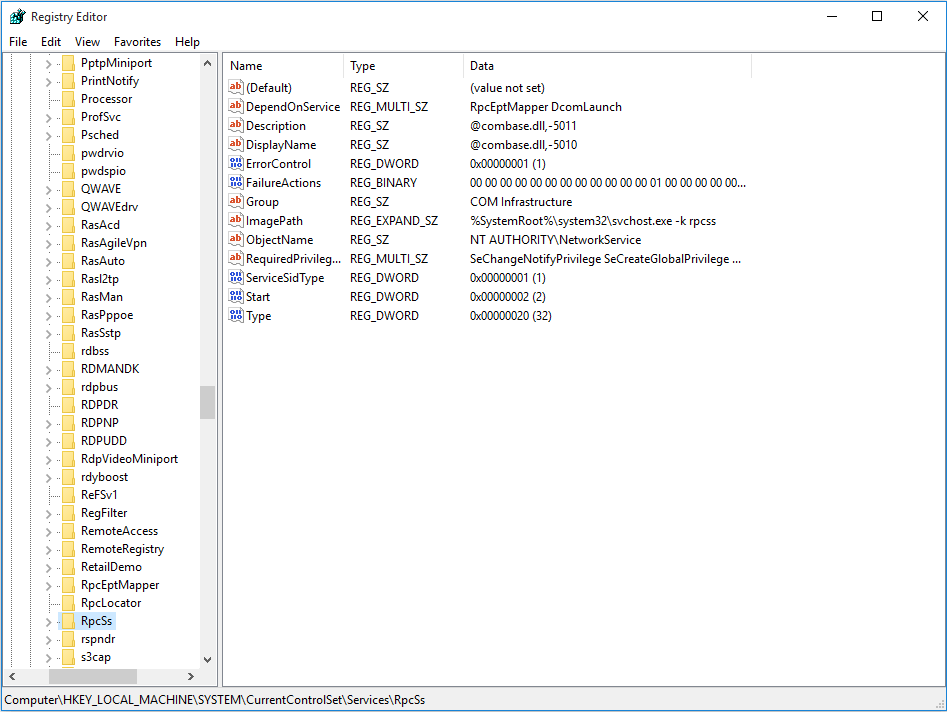This screenshot has height=712, width=947.
Task: Click the binary icon of FailureActions value
Action: pos(236,182)
